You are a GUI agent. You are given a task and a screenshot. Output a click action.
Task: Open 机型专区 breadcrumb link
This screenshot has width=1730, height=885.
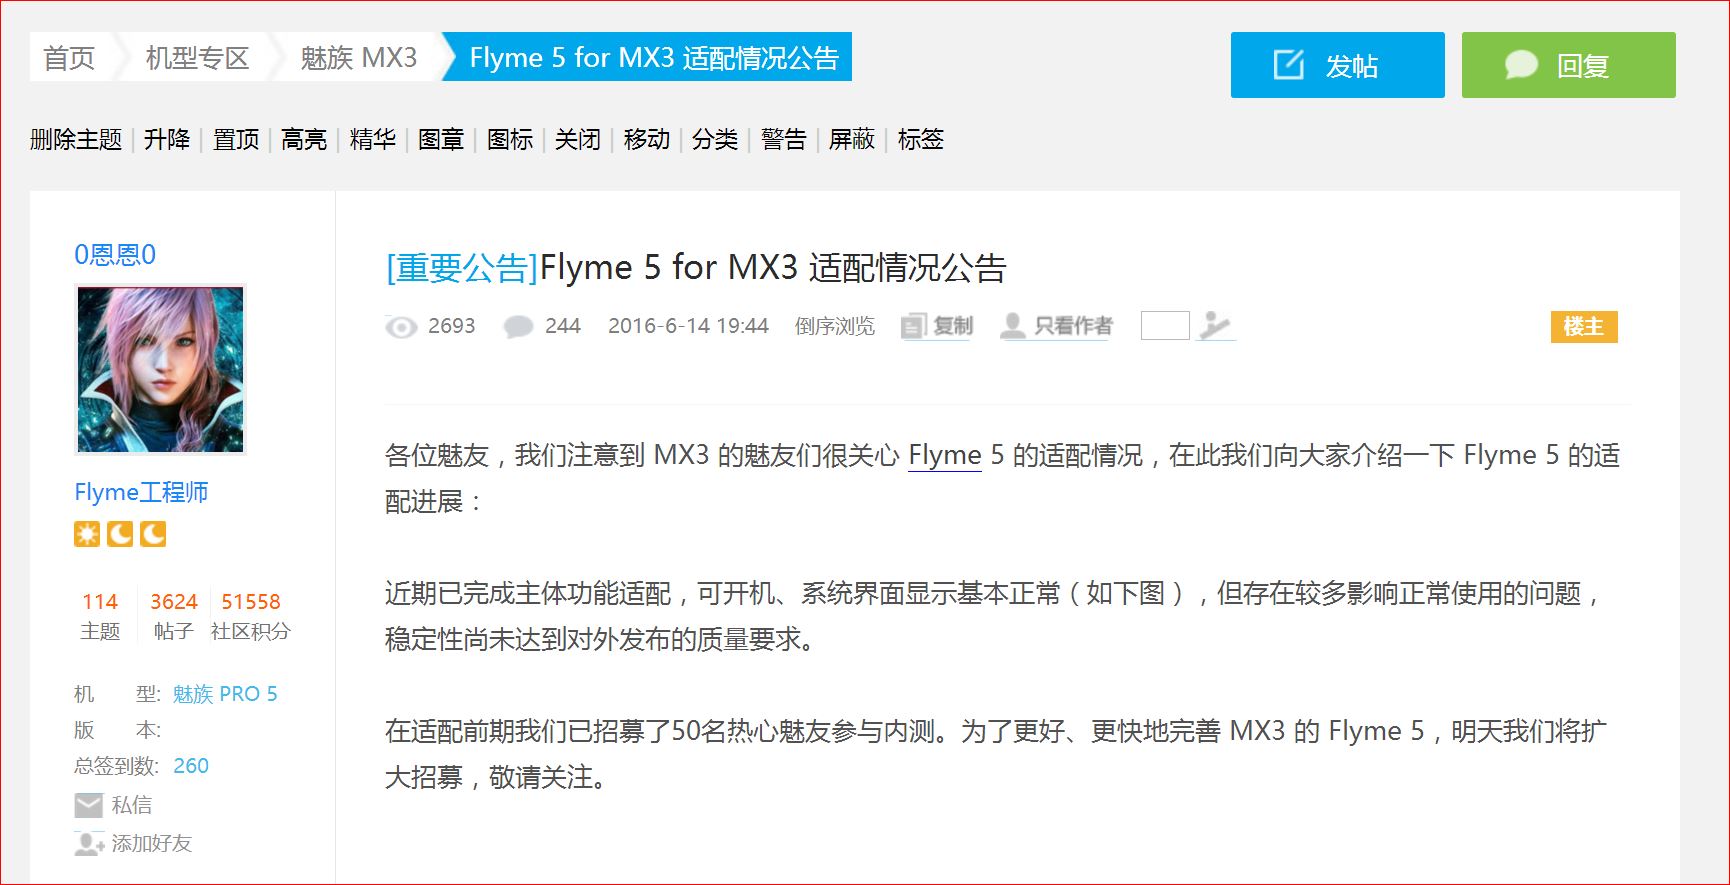point(197,58)
